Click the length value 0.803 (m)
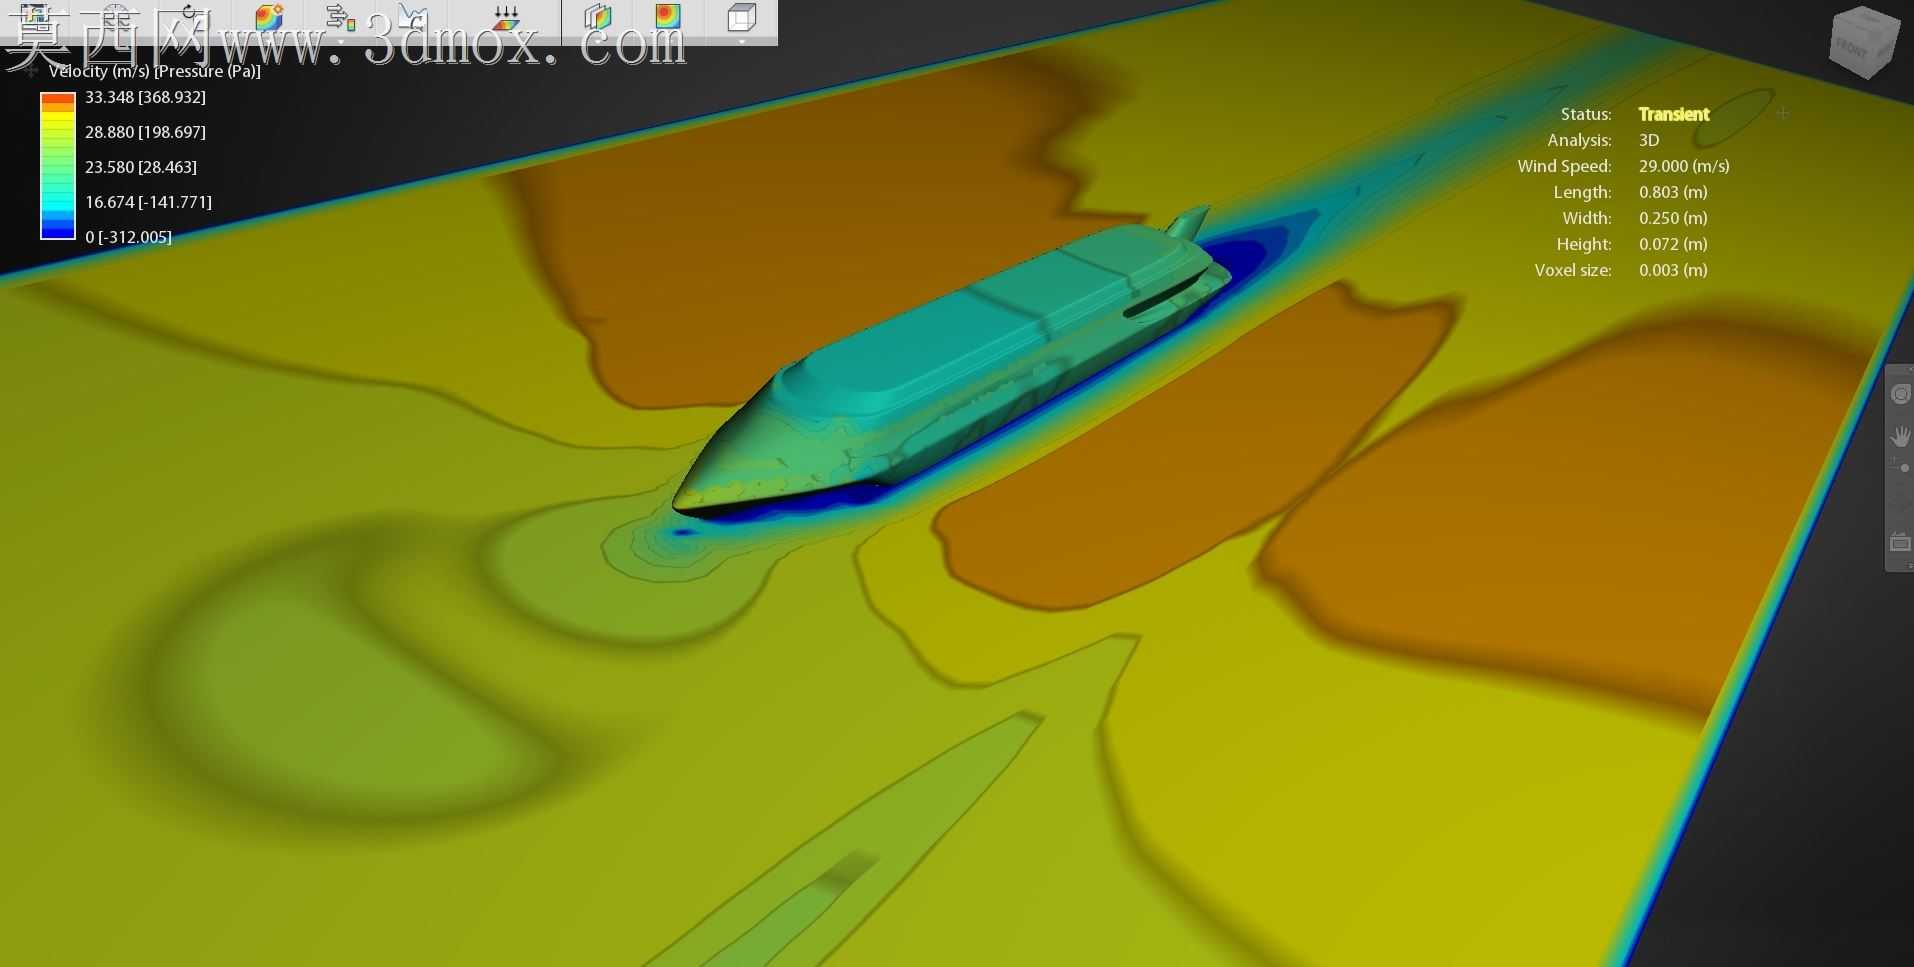 tap(1673, 192)
